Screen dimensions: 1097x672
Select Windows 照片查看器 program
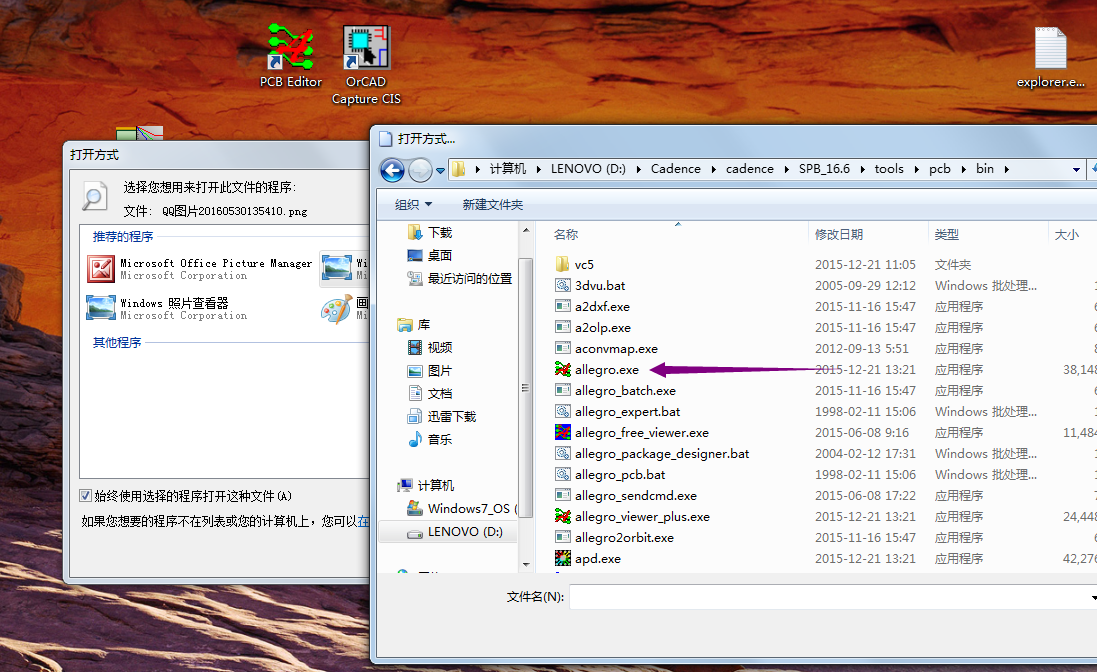[167, 308]
